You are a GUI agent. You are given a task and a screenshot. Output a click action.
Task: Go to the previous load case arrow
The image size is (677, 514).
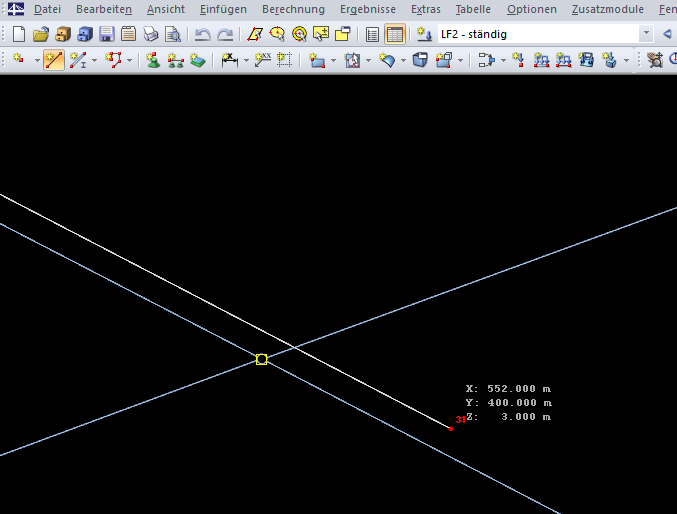(x=667, y=34)
